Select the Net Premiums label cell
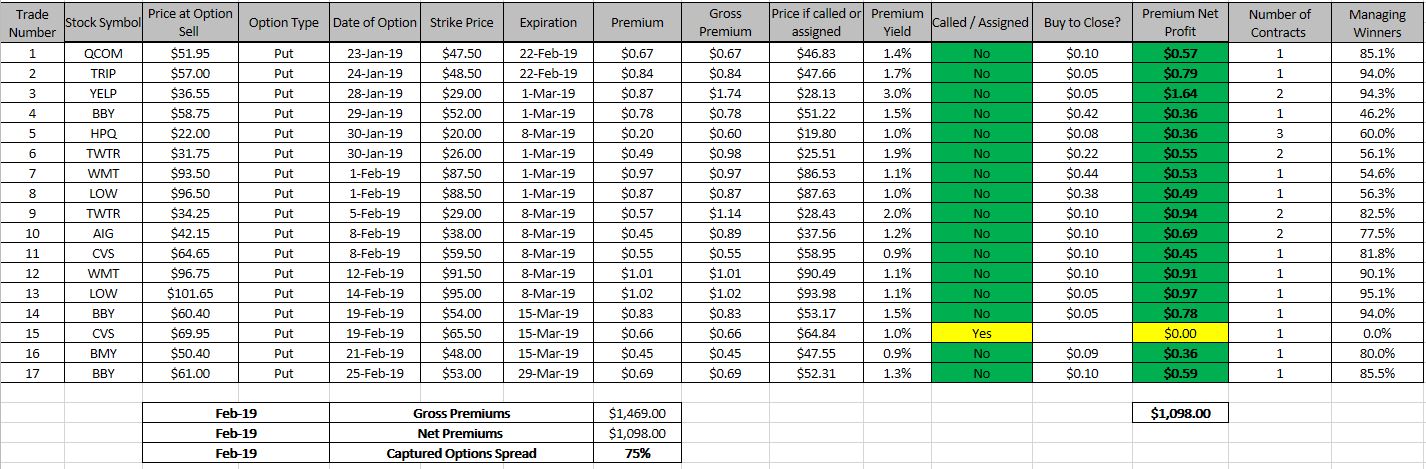Viewport: 1426px width, 469px height. coord(461,433)
